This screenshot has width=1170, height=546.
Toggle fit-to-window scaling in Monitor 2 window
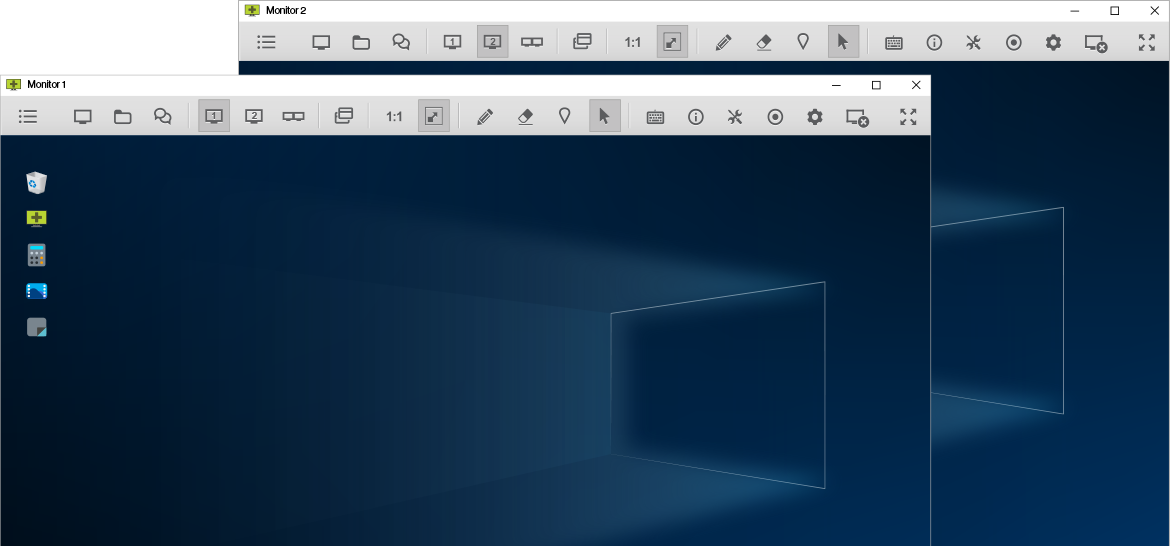pyautogui.click(x=672, y=42)
